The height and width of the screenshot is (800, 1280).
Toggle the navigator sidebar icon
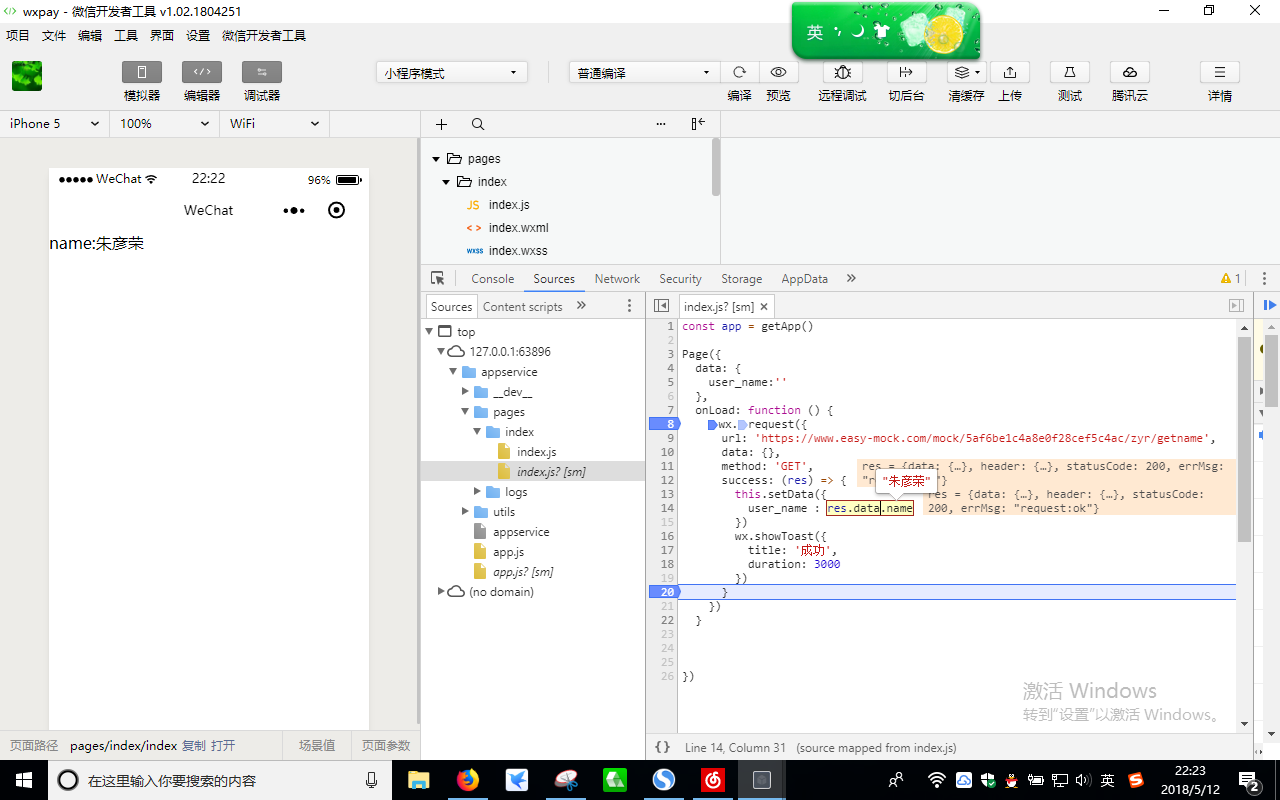(661, 306)
